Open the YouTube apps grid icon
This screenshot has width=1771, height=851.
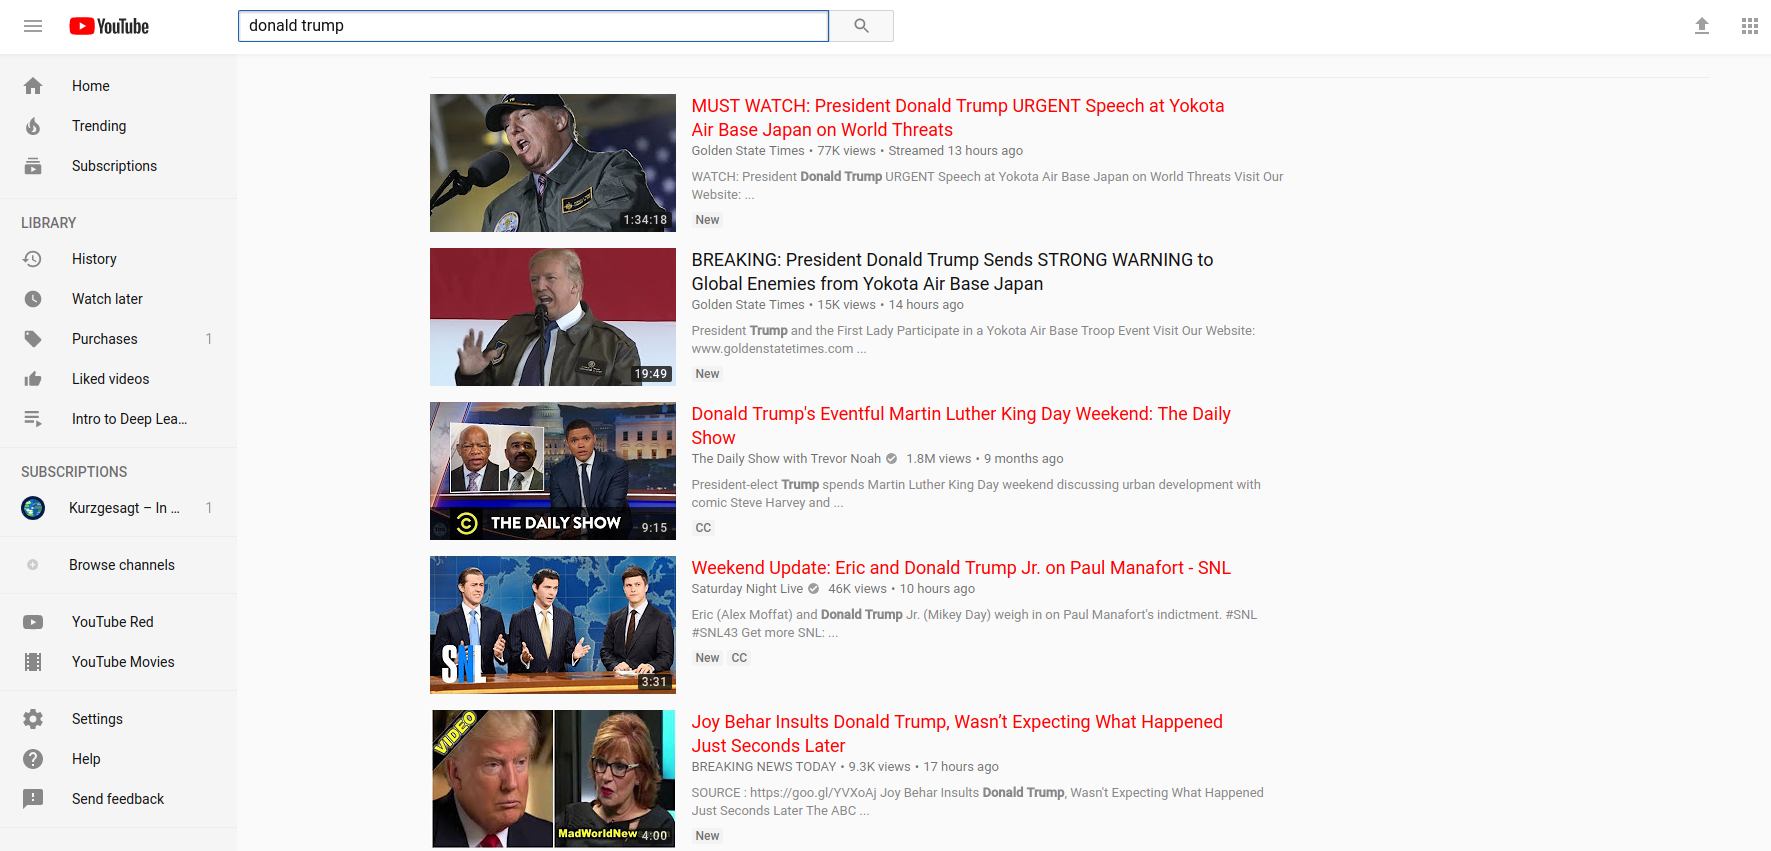point(1749,26)
